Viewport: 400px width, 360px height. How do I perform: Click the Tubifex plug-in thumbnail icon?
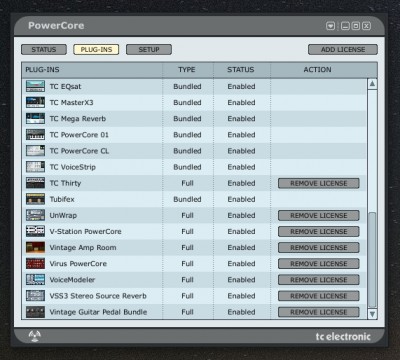coord(35,199)
